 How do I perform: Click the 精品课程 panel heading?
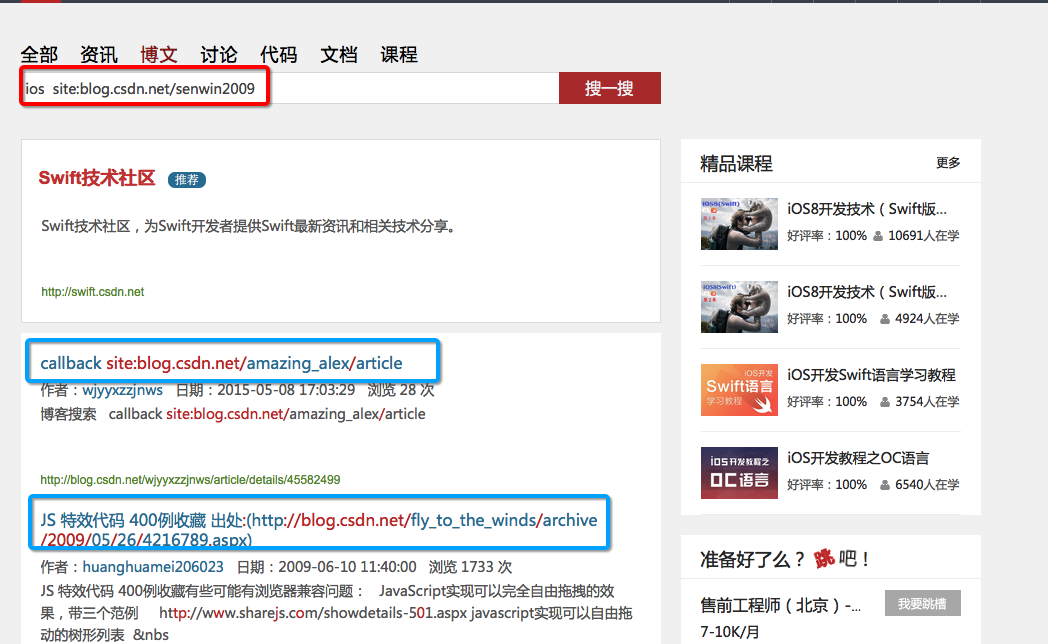(737, 164)
